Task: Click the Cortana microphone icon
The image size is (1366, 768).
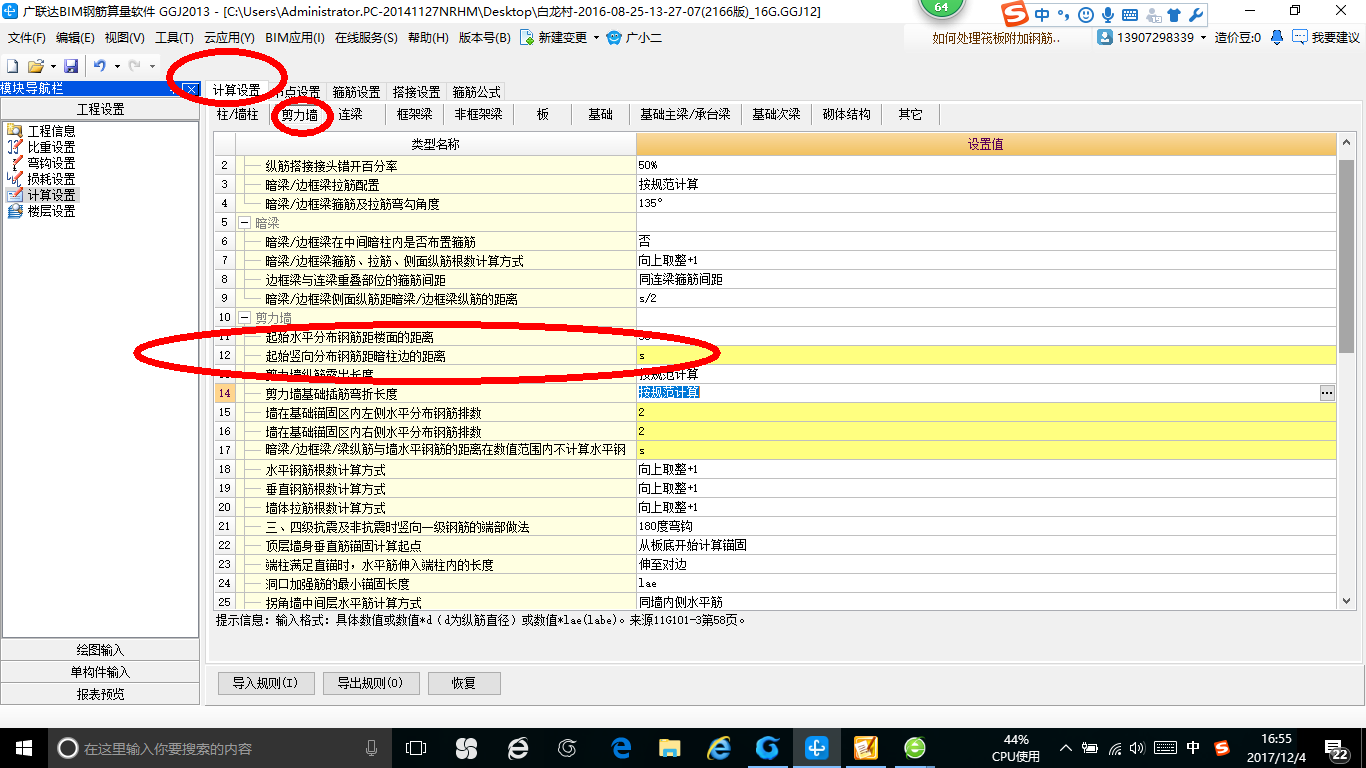Action: [x=372, y=747]
